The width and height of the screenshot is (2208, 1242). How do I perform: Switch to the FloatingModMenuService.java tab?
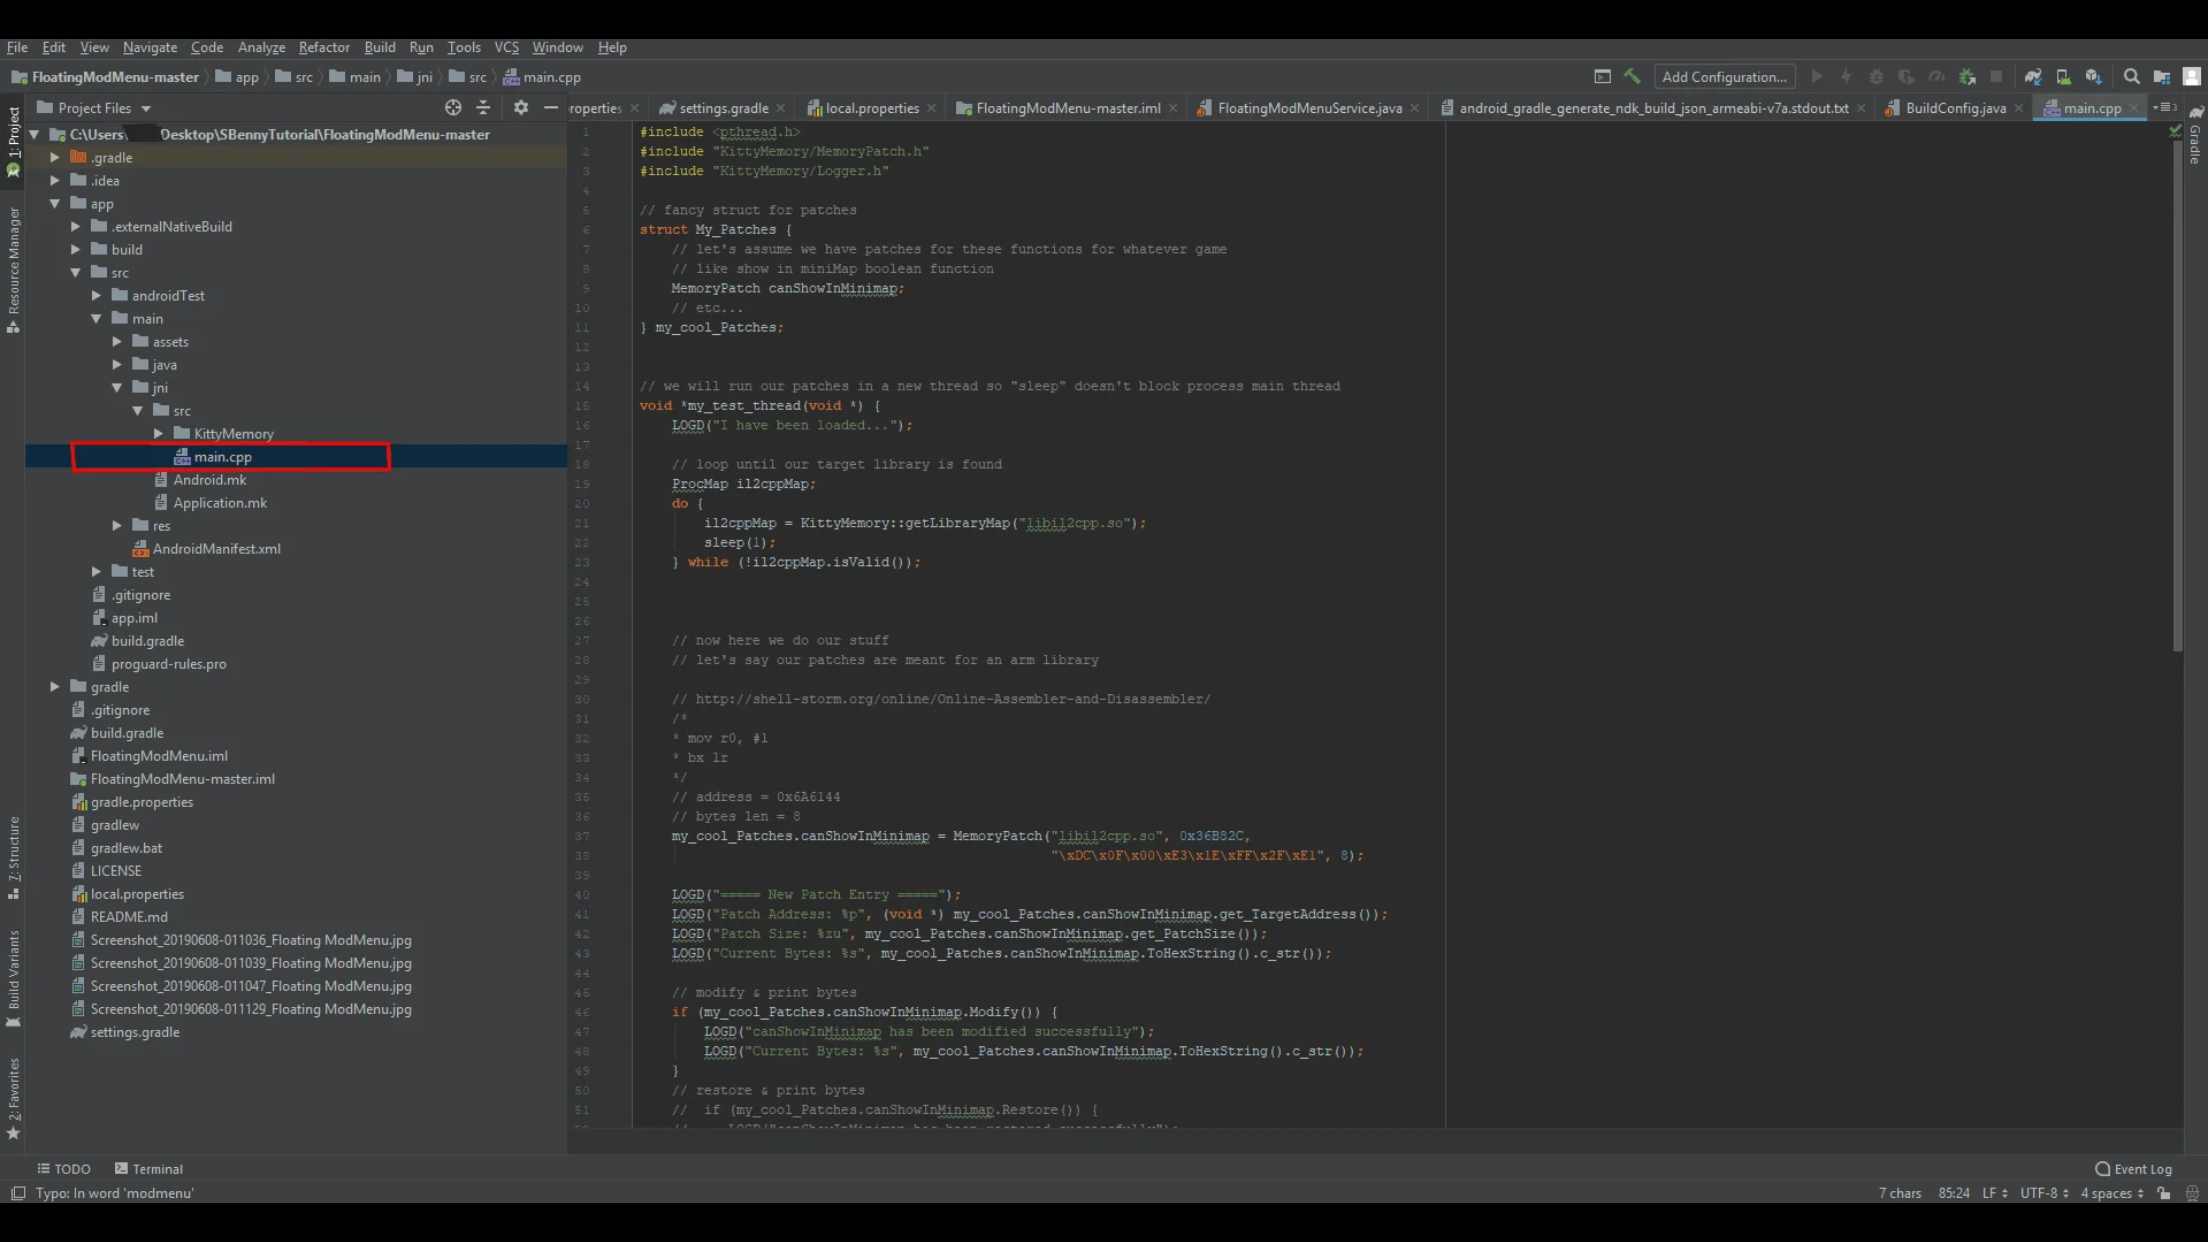click(1308, 108)
